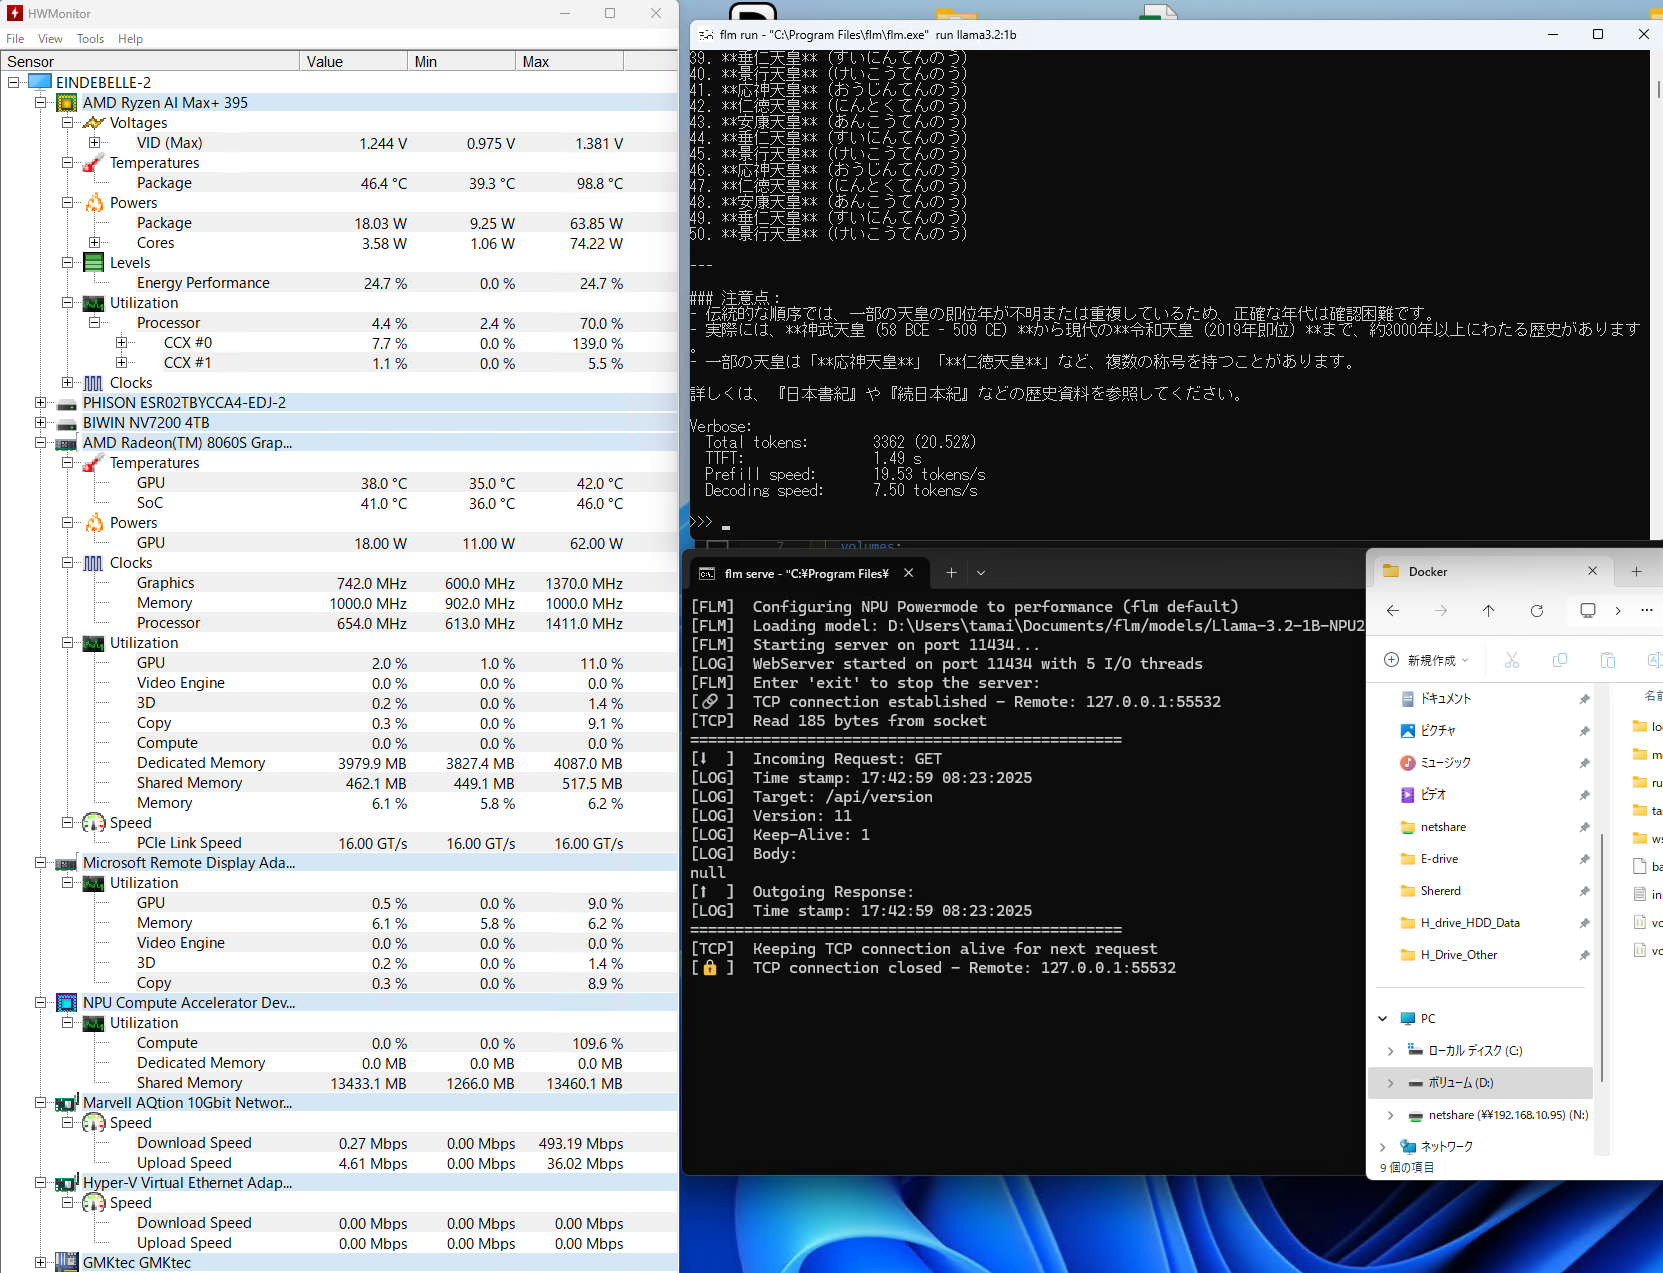Click the AMD Ryzen AI Max+ 395 chip icon
Viewport: 1663px width, 1273px height.
click(67, 102)
